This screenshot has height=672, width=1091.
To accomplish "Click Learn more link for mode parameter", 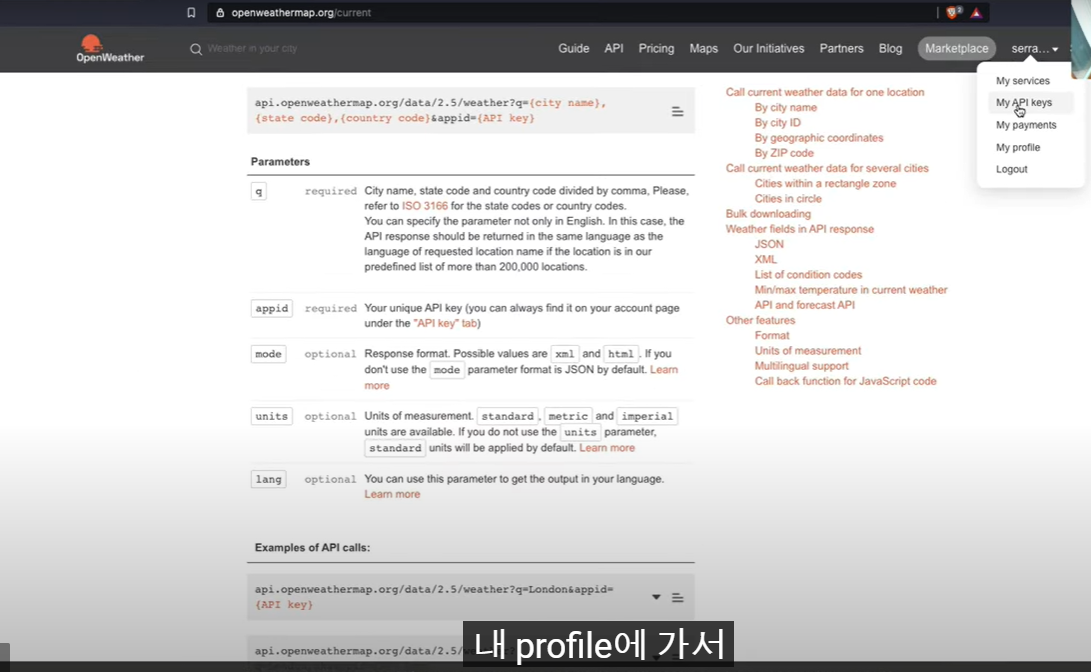I will click(x=664, y=369).
